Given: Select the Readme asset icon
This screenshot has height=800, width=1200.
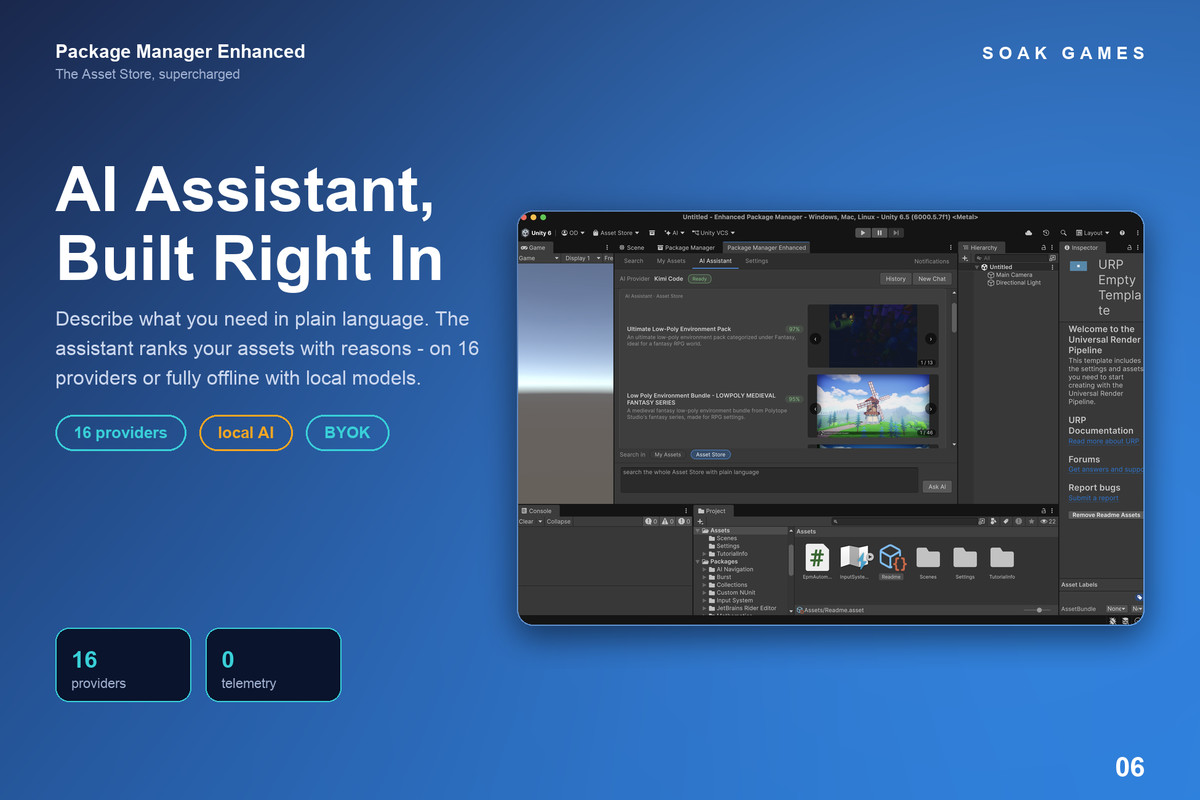Looking at the screenshot, I should point(891,559).
